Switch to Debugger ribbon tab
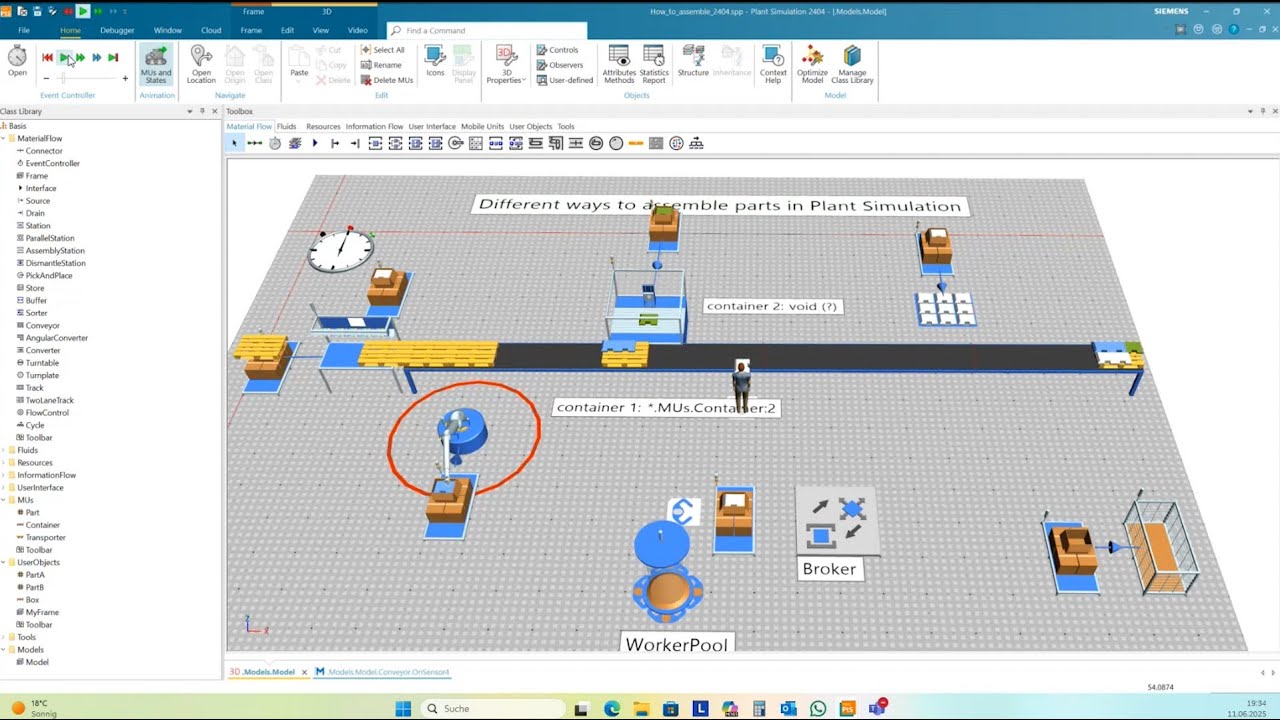 coord(117,30)
